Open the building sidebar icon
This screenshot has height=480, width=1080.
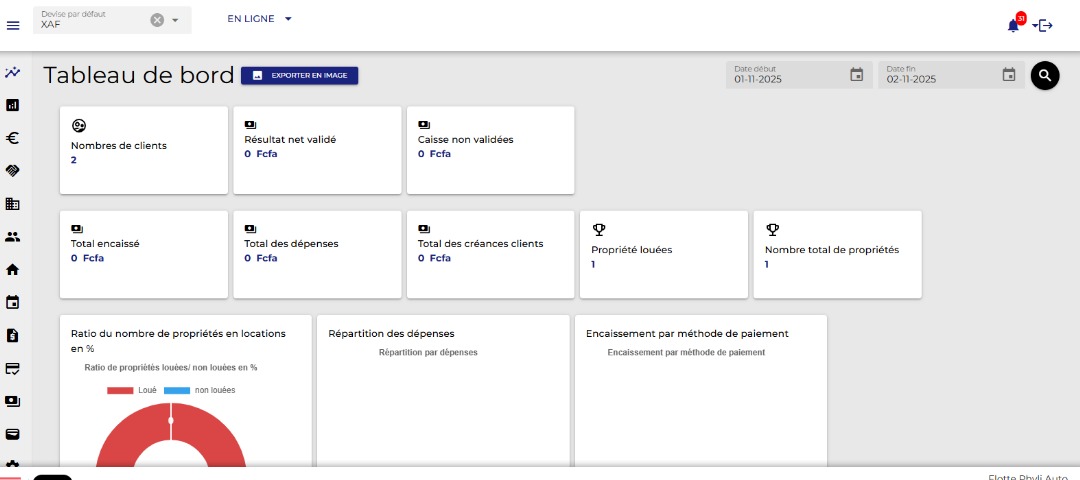point(12,204)
